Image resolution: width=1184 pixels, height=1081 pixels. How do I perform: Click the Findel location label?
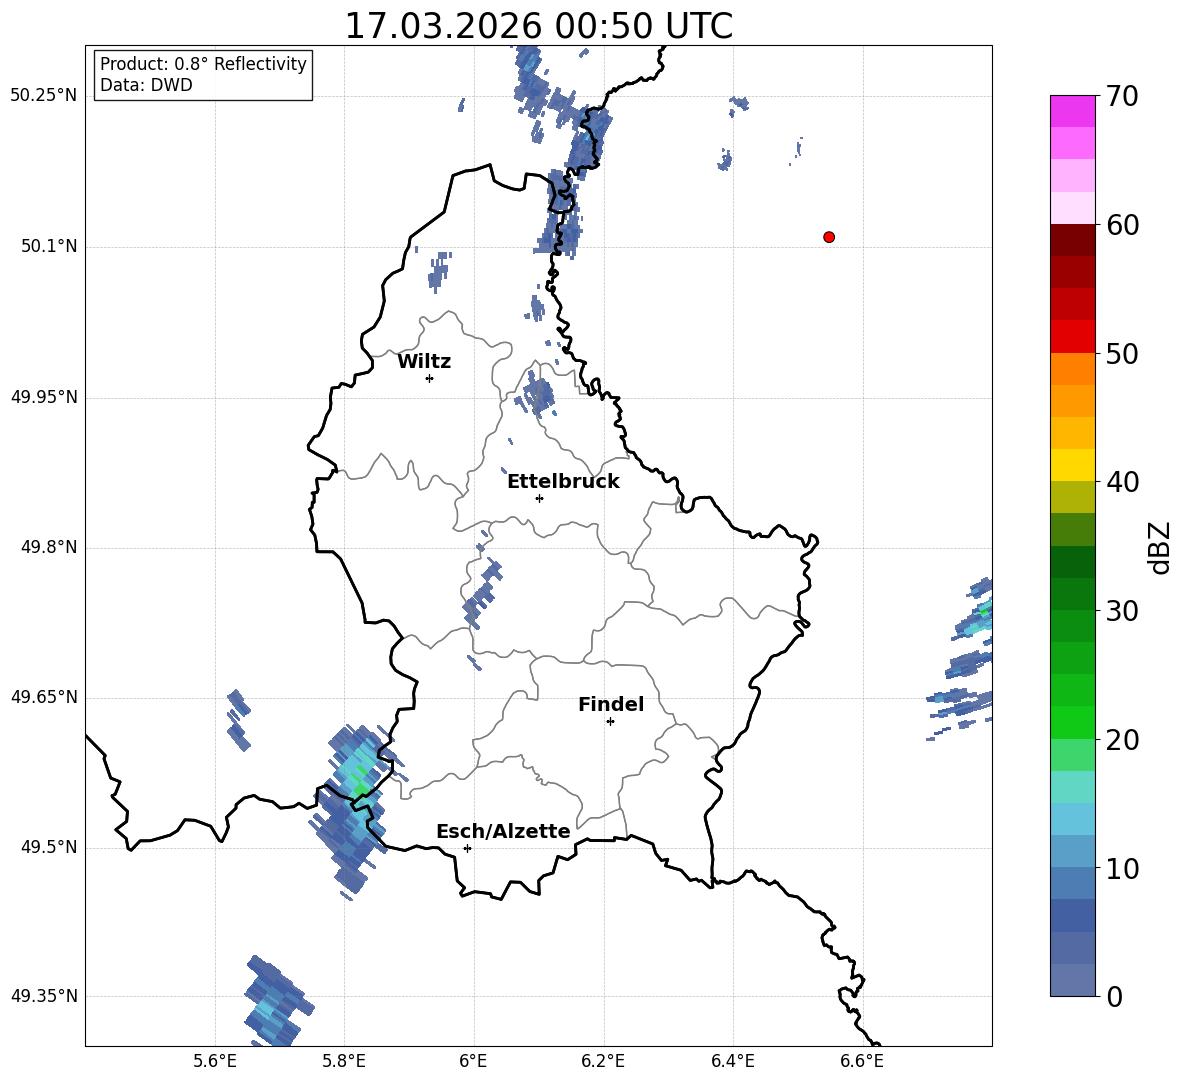pyautogui.click(x=611, y=704)
